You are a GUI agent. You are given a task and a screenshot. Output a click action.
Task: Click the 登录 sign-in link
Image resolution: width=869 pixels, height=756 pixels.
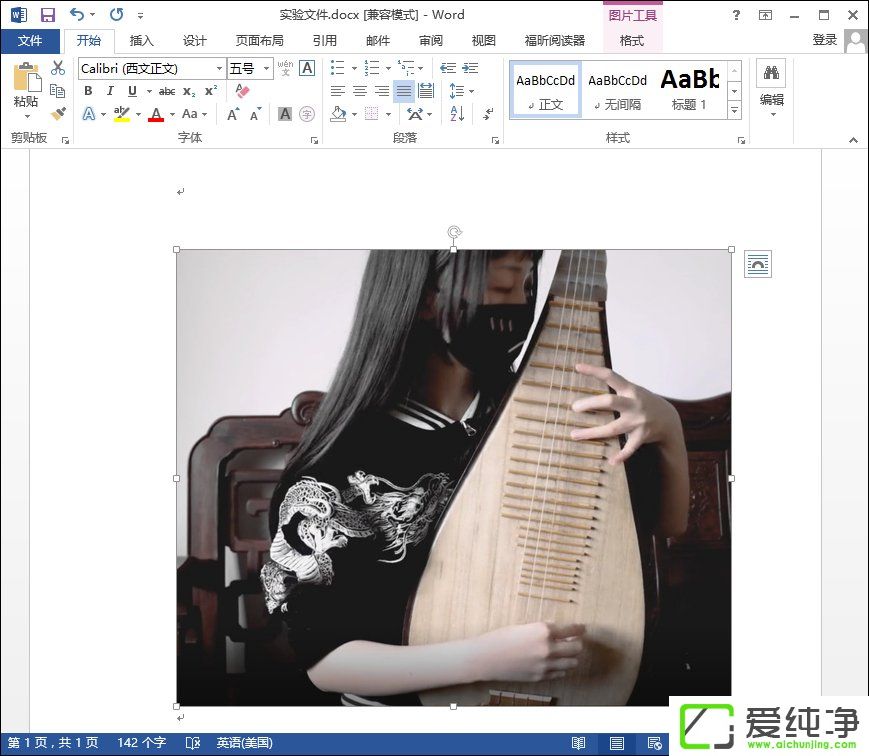[824, 40]
